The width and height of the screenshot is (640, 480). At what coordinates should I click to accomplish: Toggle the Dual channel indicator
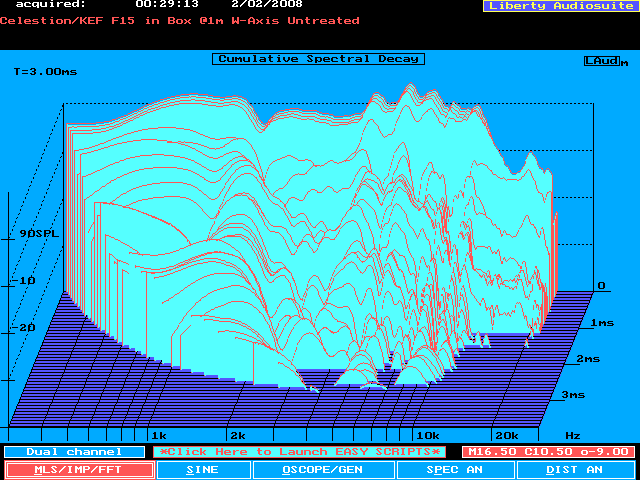point(73,452)
